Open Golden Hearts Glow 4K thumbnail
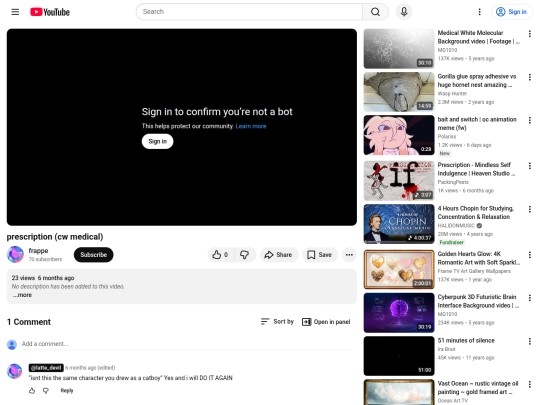The width and height of the screenshot is (540, 405). coord(399,269)
